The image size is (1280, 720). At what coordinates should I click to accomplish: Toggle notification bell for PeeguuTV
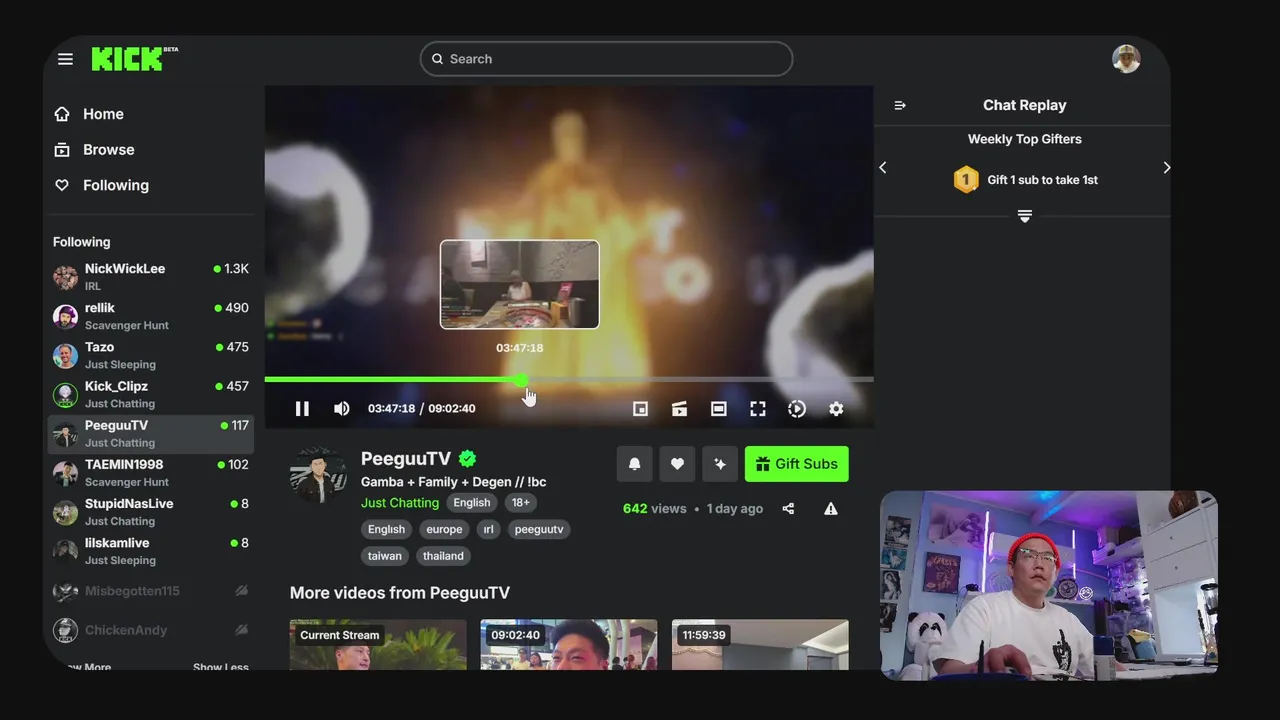634,464
